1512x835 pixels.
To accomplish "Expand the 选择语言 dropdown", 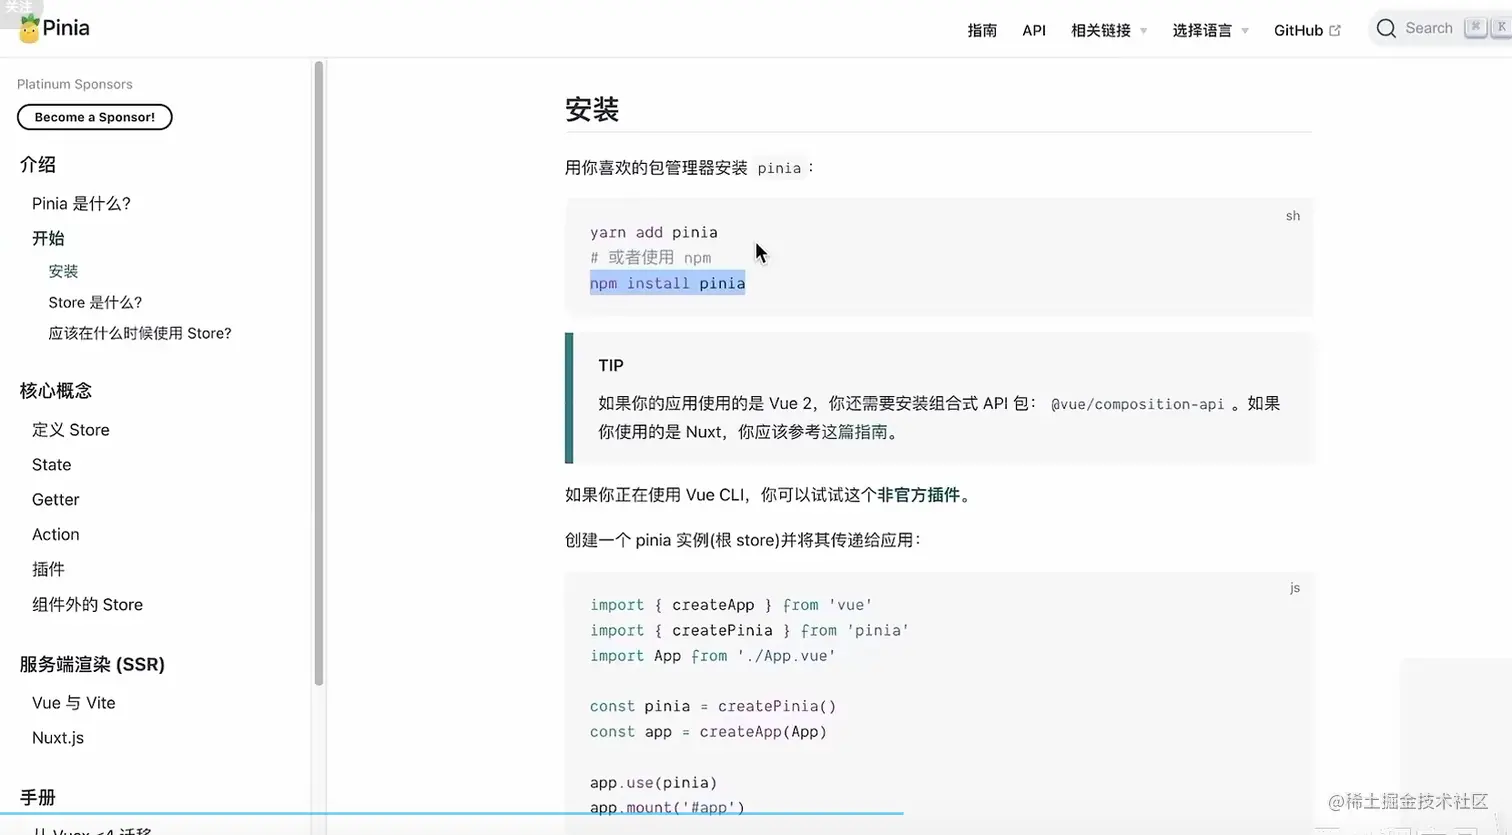I will pos(1211,30).
